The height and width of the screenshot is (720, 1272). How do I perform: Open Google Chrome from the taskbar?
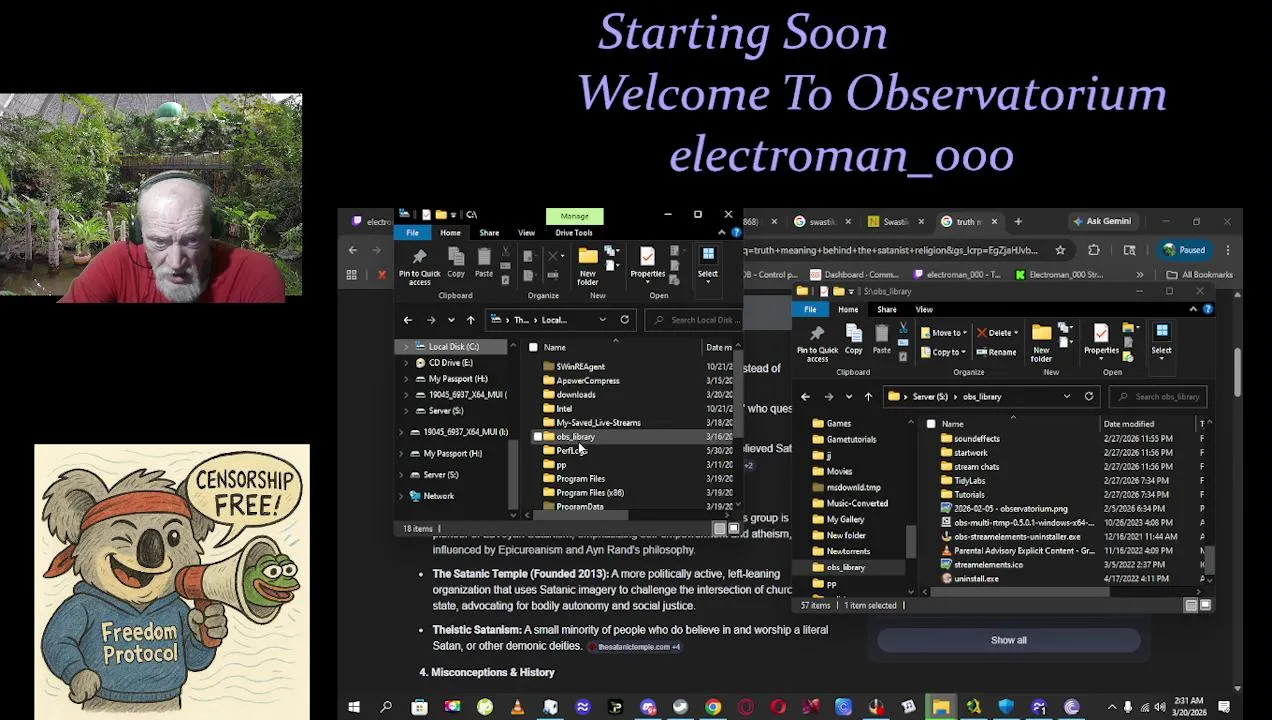point(713,708)
